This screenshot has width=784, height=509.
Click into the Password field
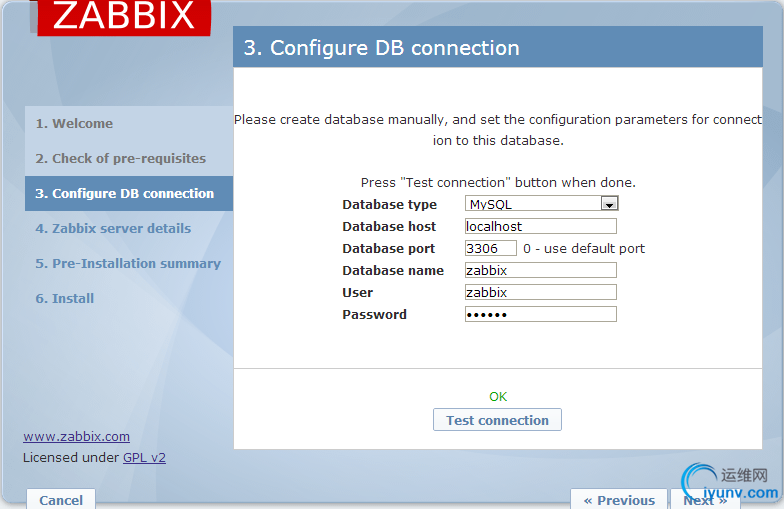[540, 314]
